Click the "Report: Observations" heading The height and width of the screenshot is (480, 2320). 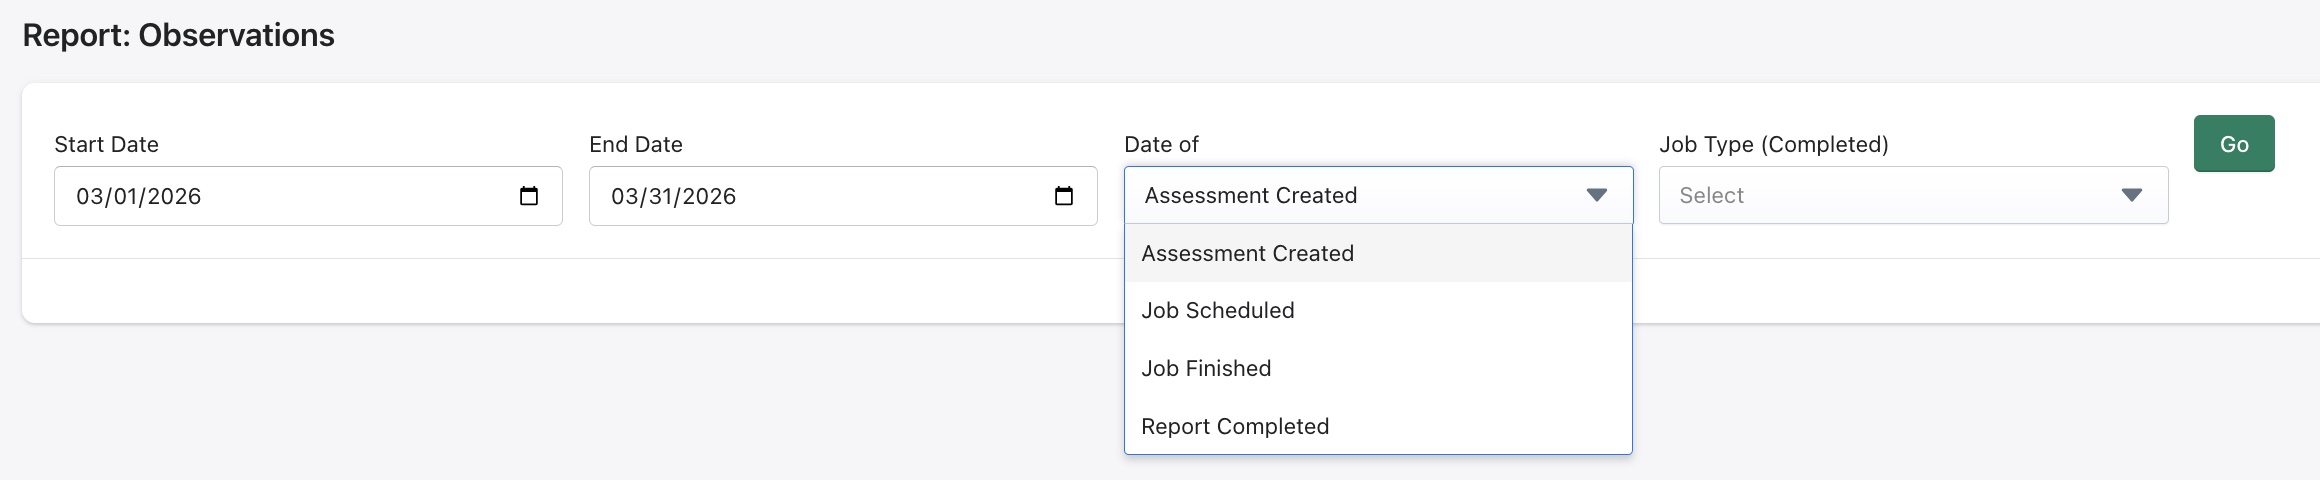point(178,36)
